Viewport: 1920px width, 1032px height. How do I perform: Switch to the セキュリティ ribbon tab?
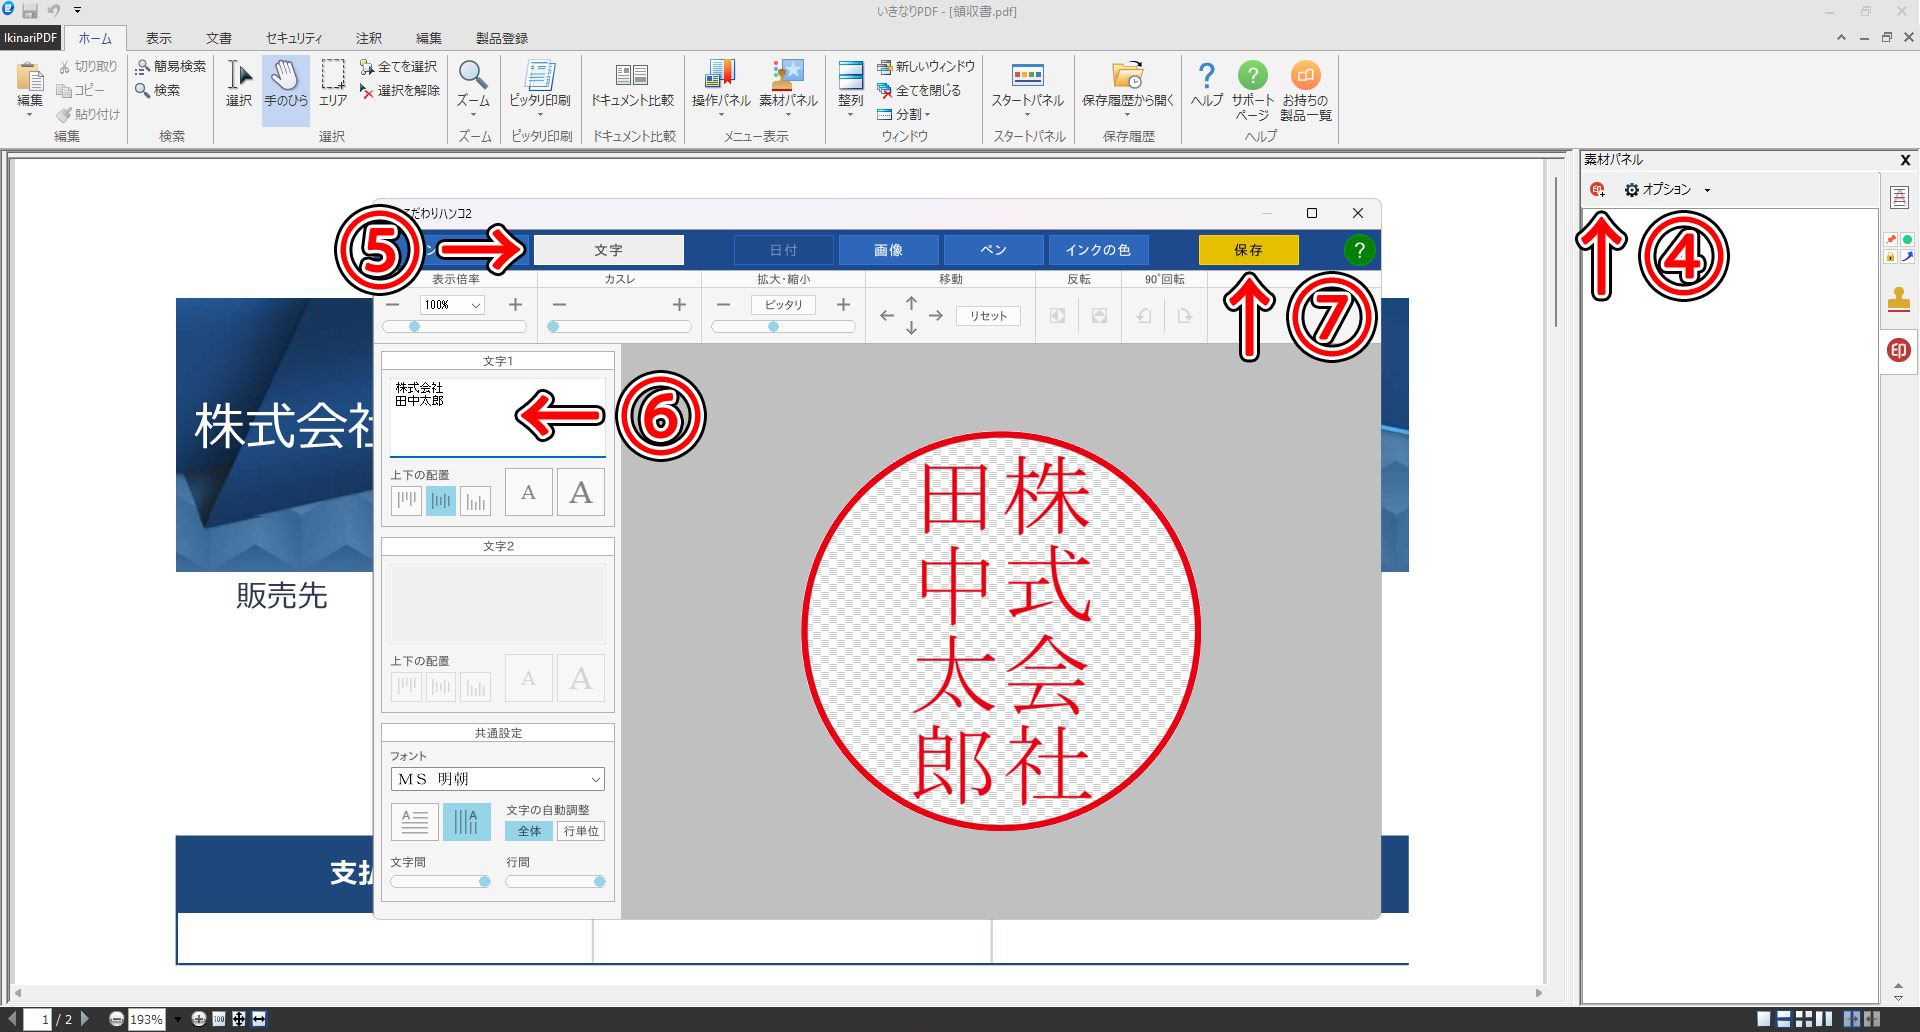tap(293, 38)
